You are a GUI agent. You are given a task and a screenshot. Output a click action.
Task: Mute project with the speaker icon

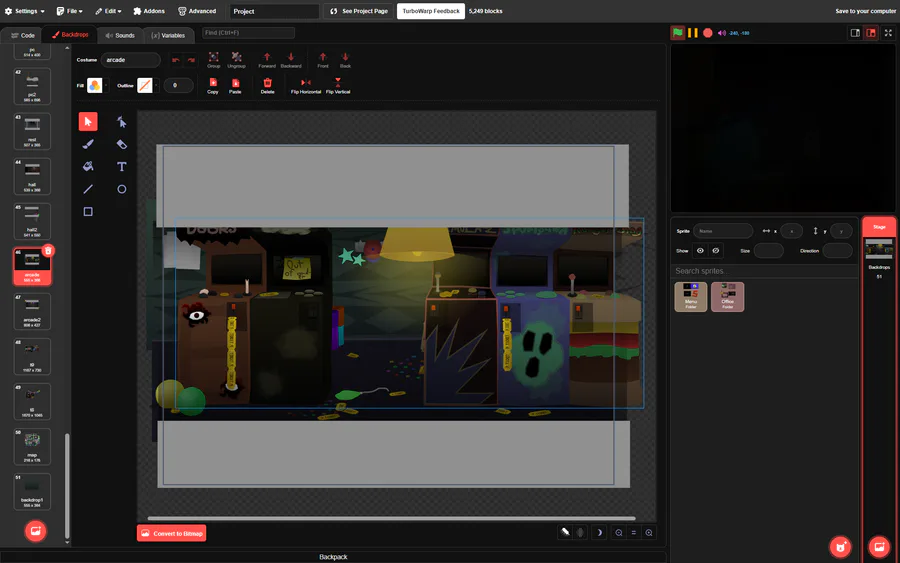tap(721, 33)
